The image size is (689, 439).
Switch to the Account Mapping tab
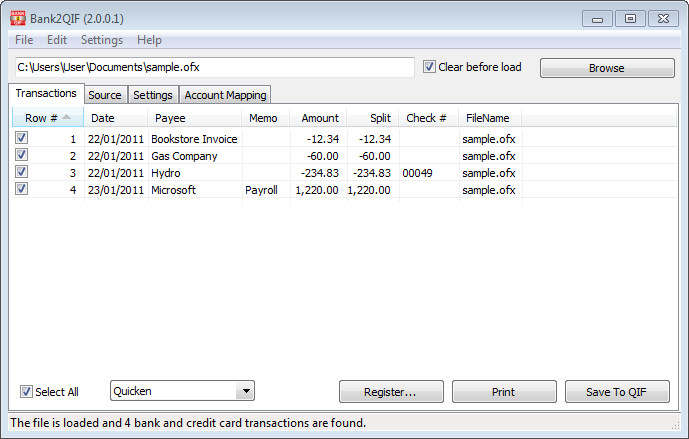[225, 95]
